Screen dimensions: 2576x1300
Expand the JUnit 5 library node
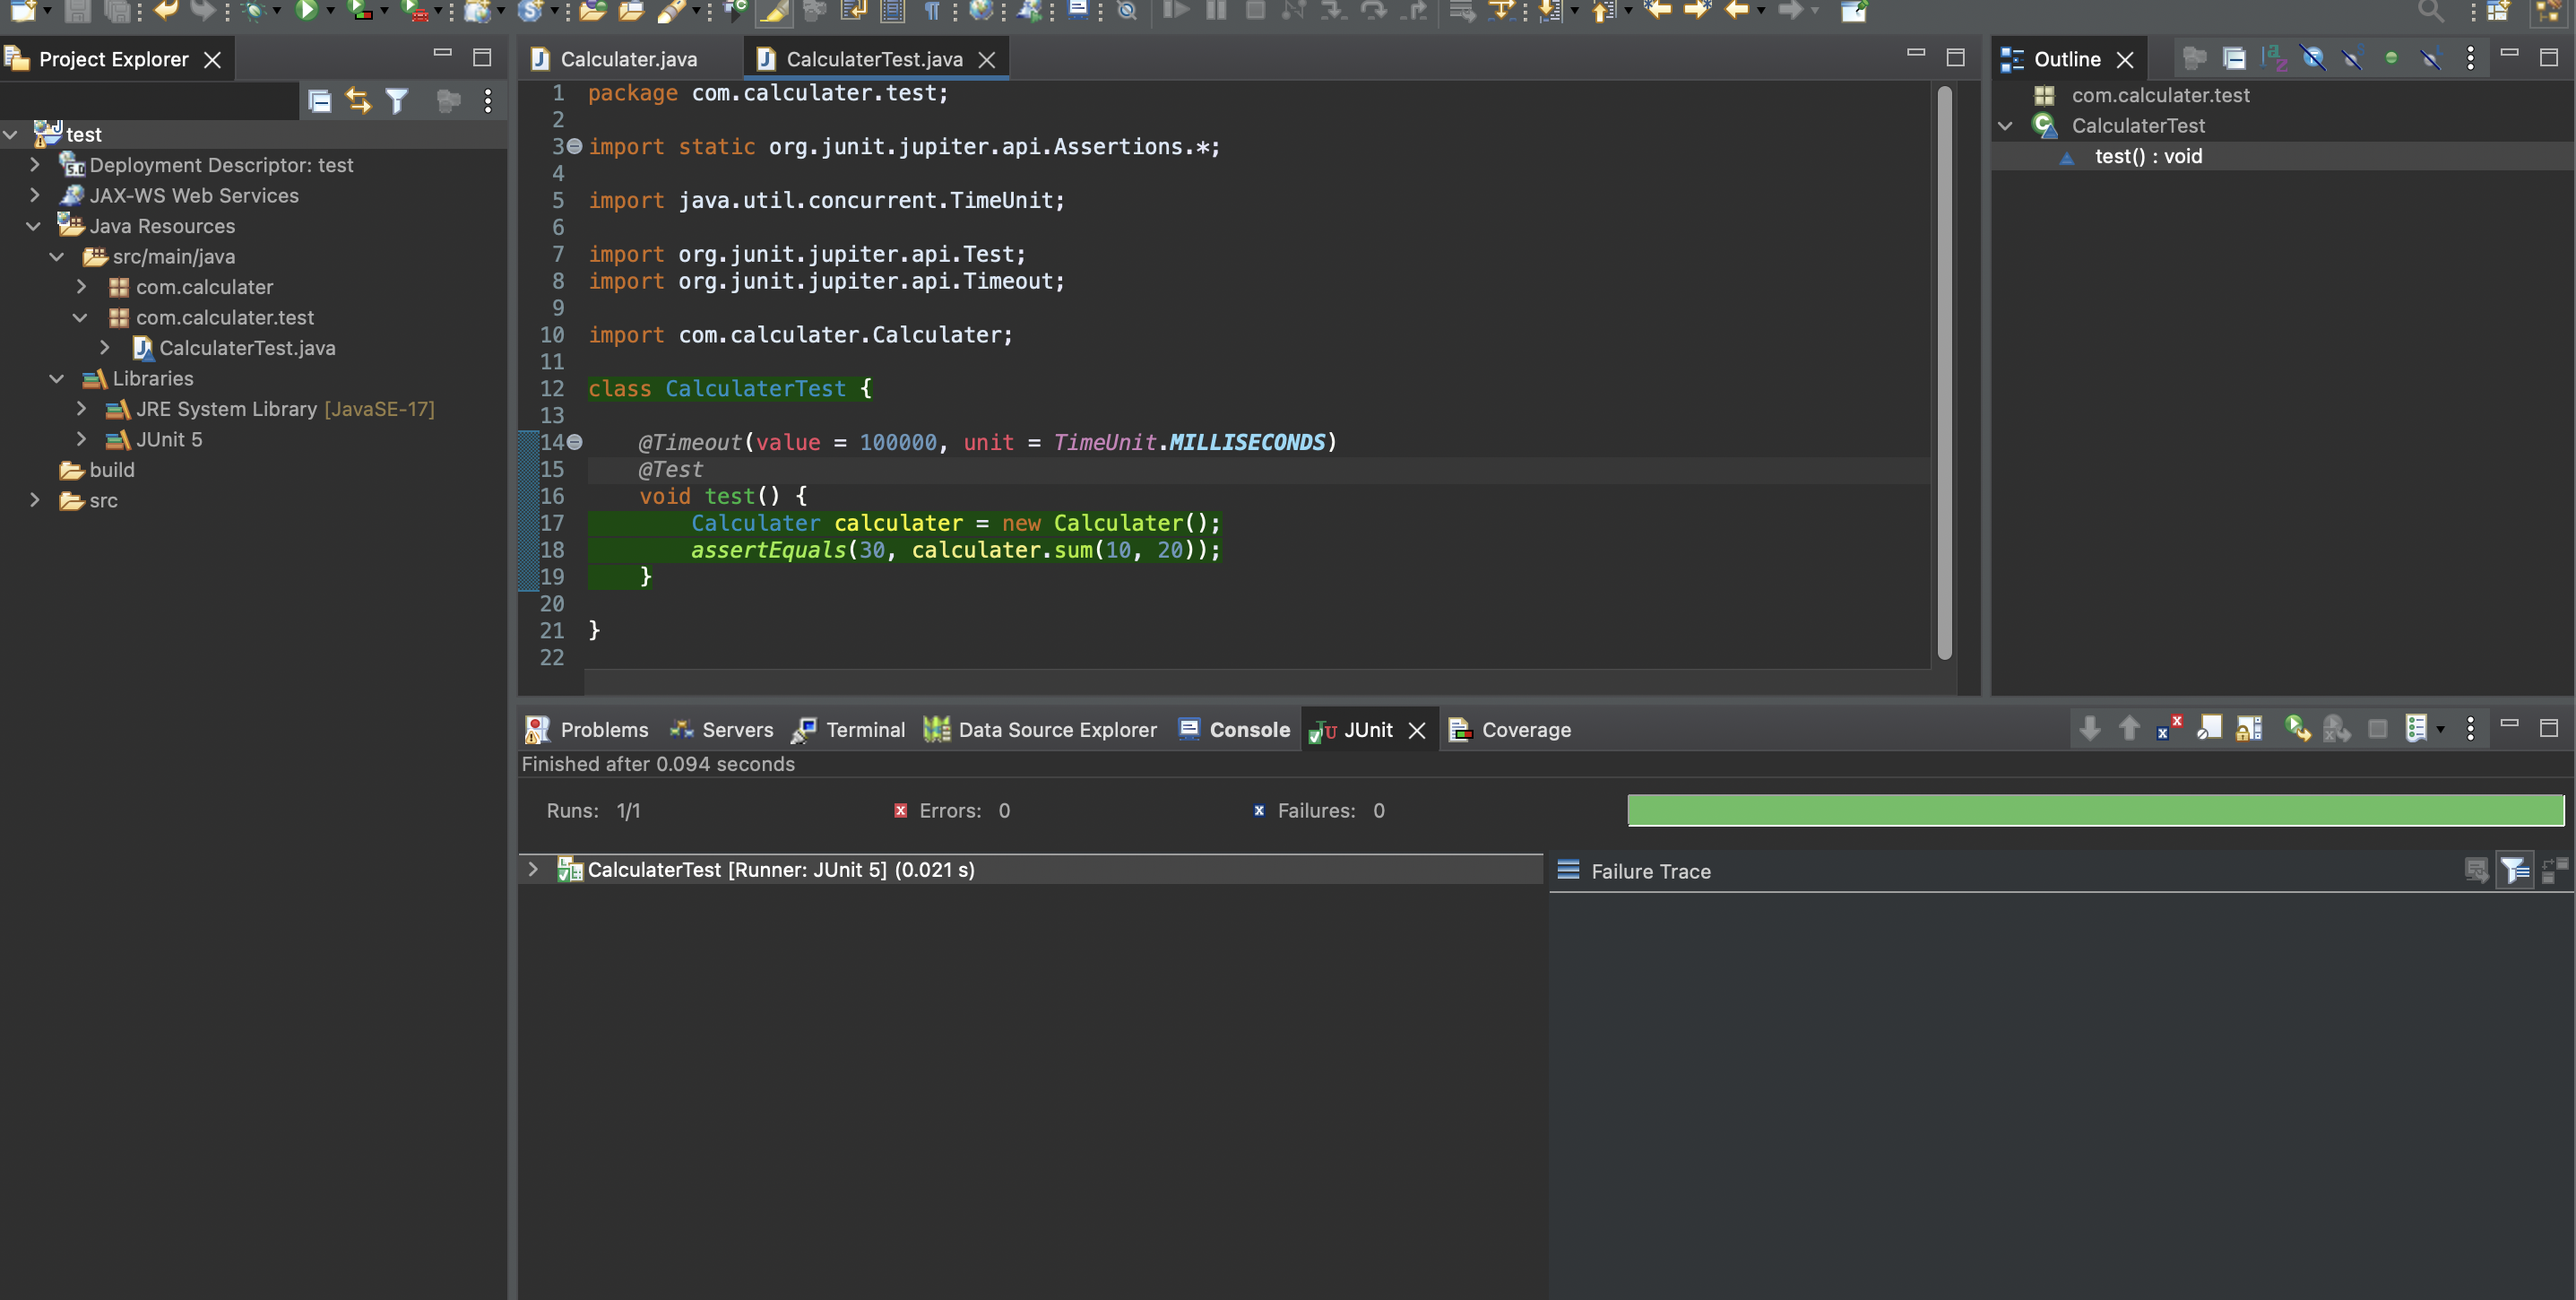tap(82, 439)
